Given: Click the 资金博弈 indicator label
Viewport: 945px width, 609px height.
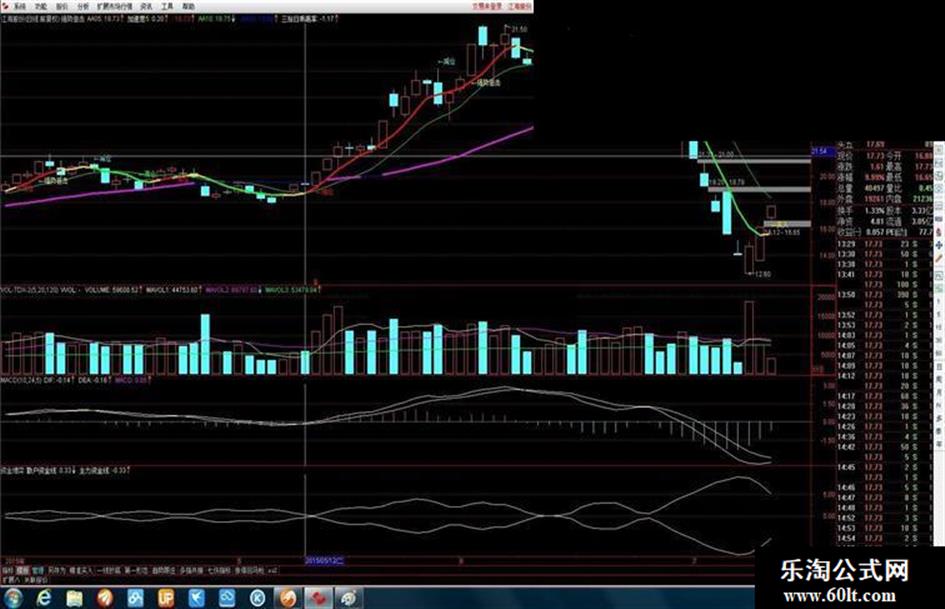Looking at the screenshot, I should click(12, 470).
